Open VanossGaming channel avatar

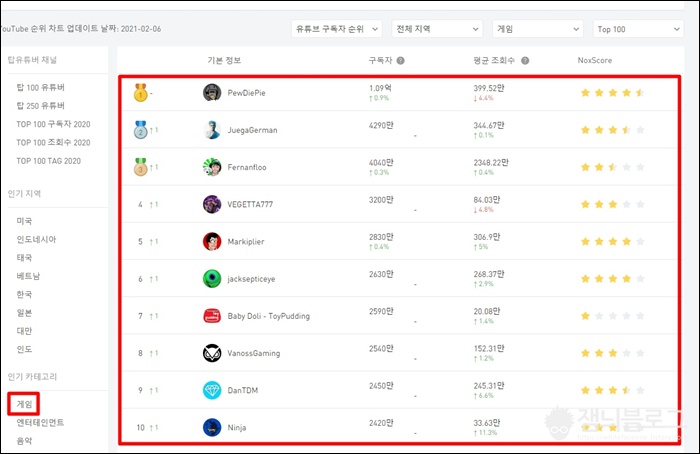[x=212, y=353]
